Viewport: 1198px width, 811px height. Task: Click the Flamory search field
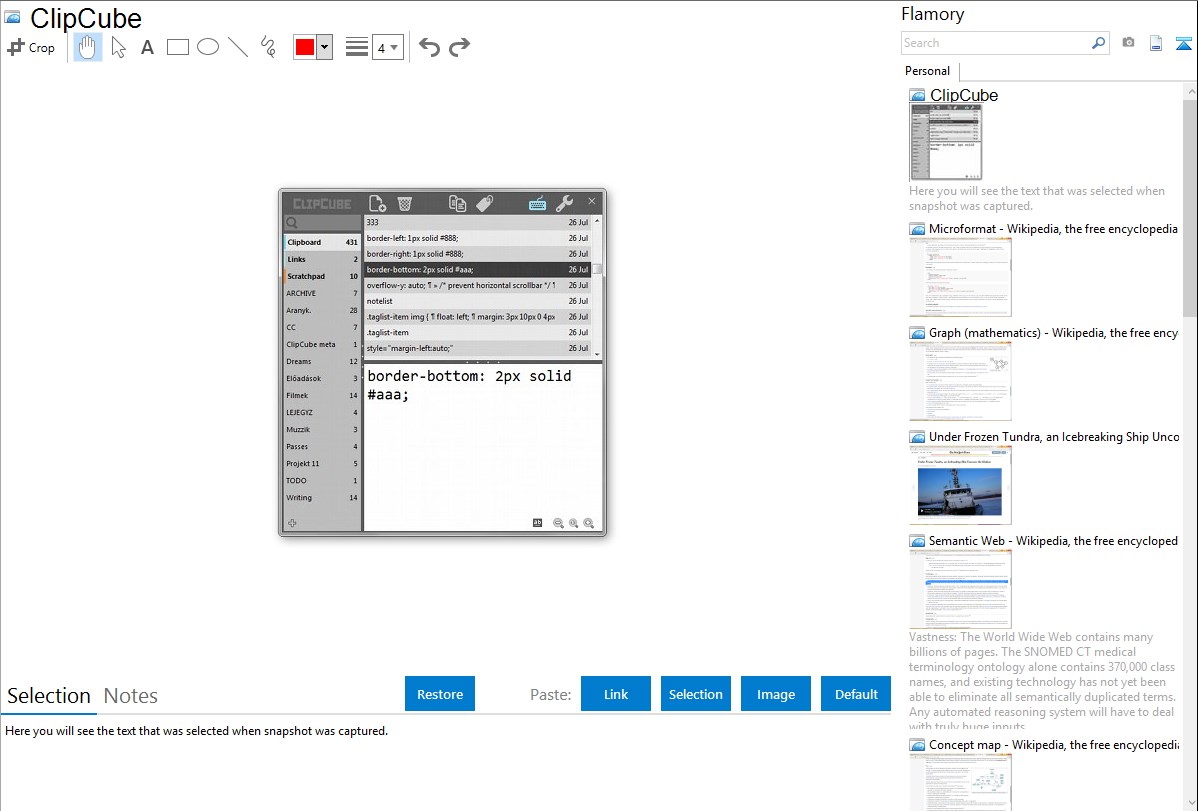[x=996, y=44]
